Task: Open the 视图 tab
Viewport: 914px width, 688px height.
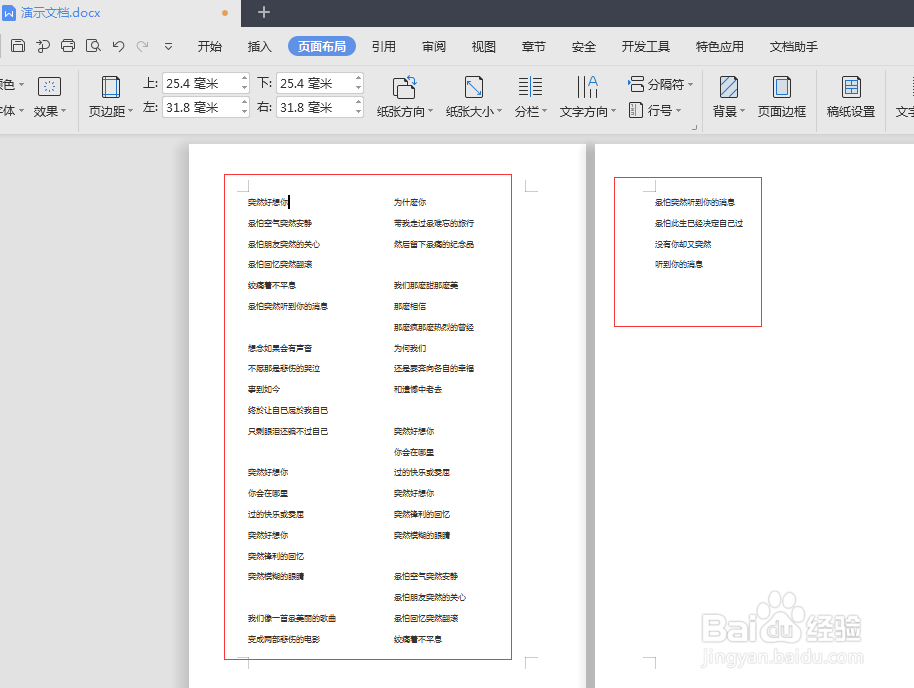Action: pos(484,47)
